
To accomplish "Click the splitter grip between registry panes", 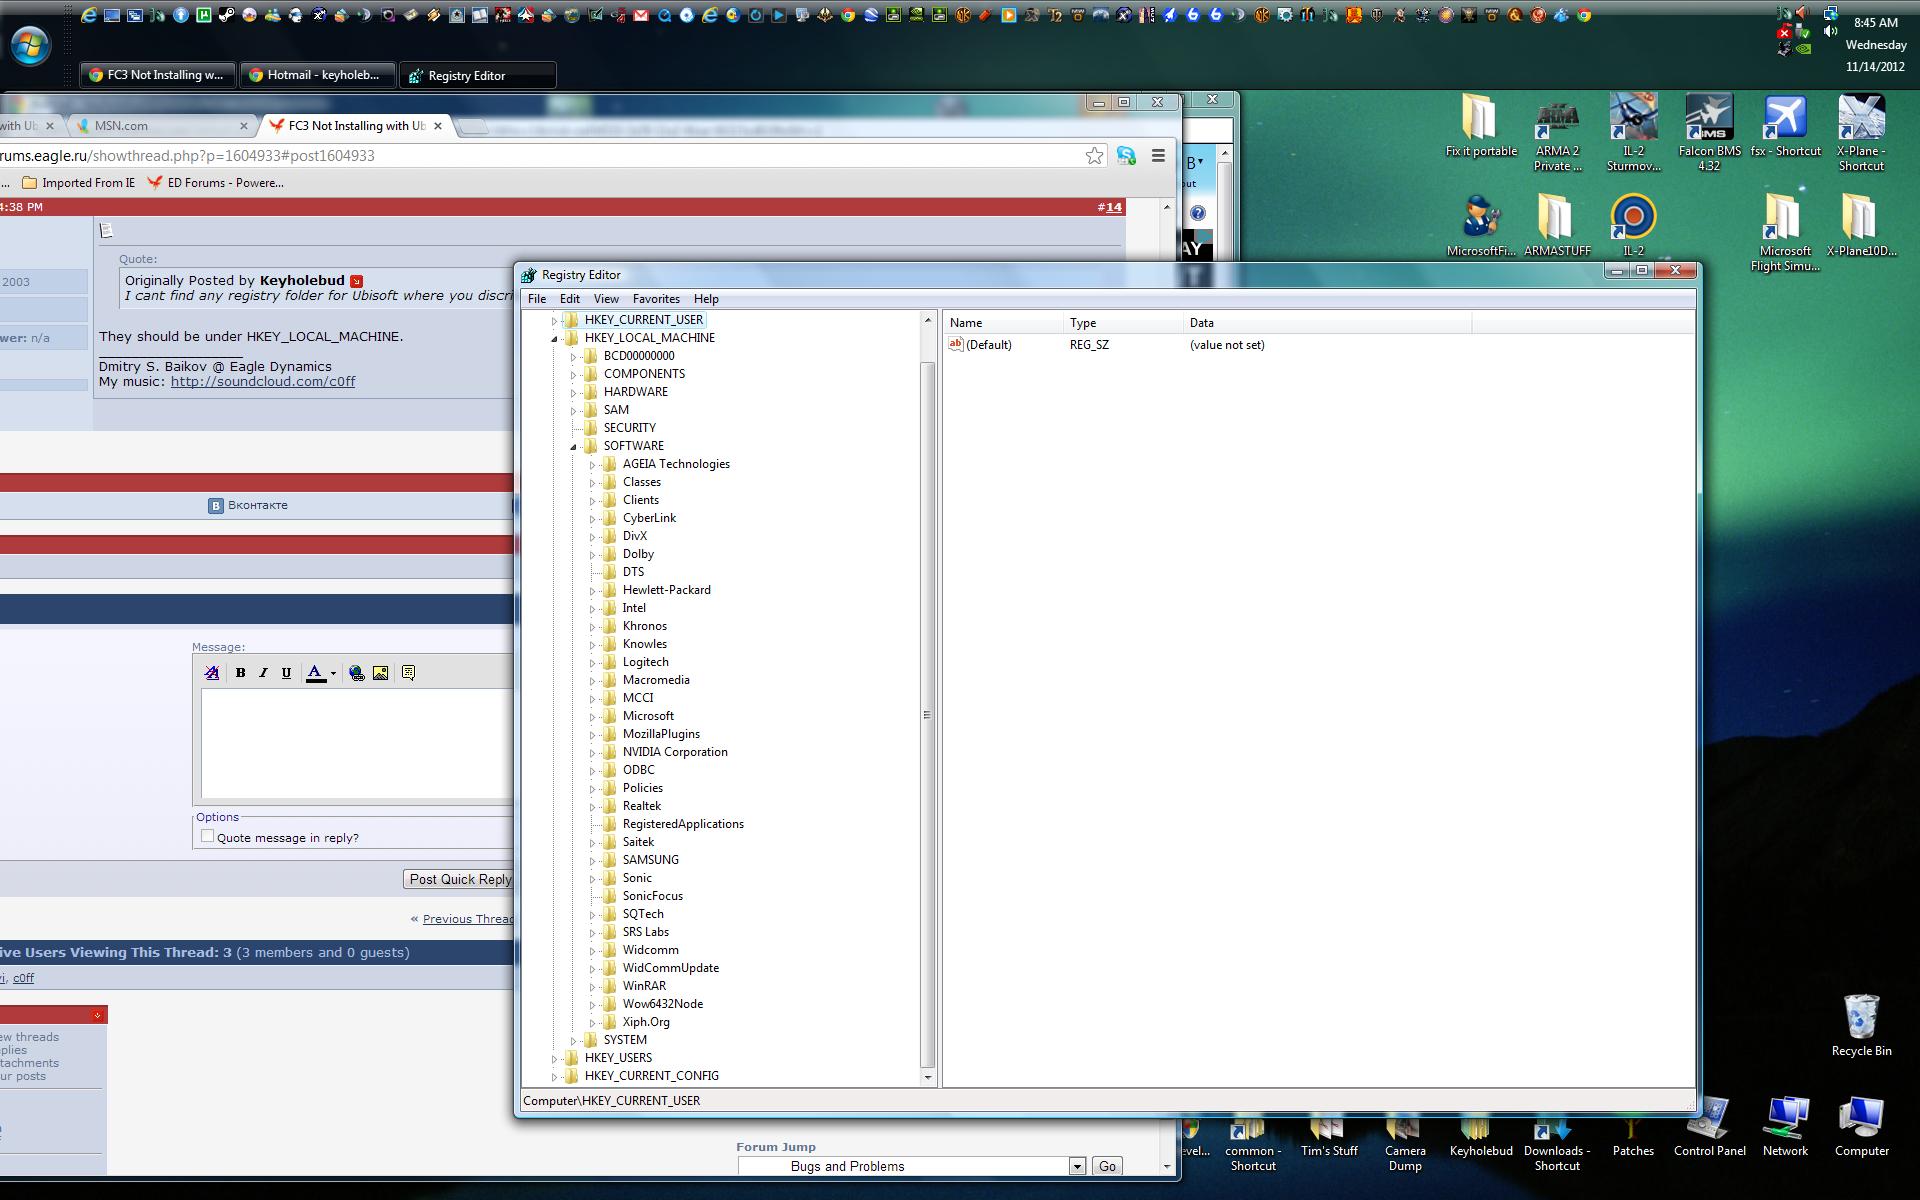I will click(x=939, y=698).
